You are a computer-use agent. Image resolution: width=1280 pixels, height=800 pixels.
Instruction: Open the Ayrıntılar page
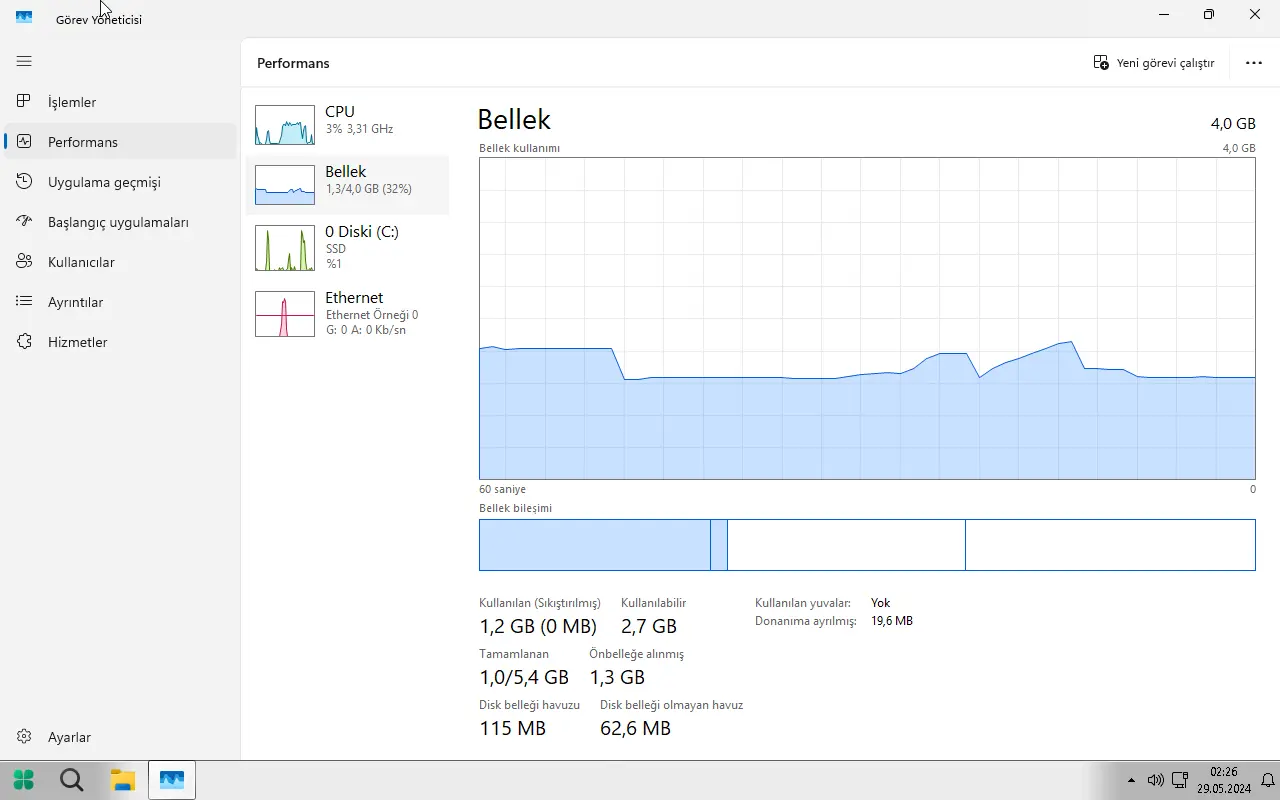tap(120, 302)
